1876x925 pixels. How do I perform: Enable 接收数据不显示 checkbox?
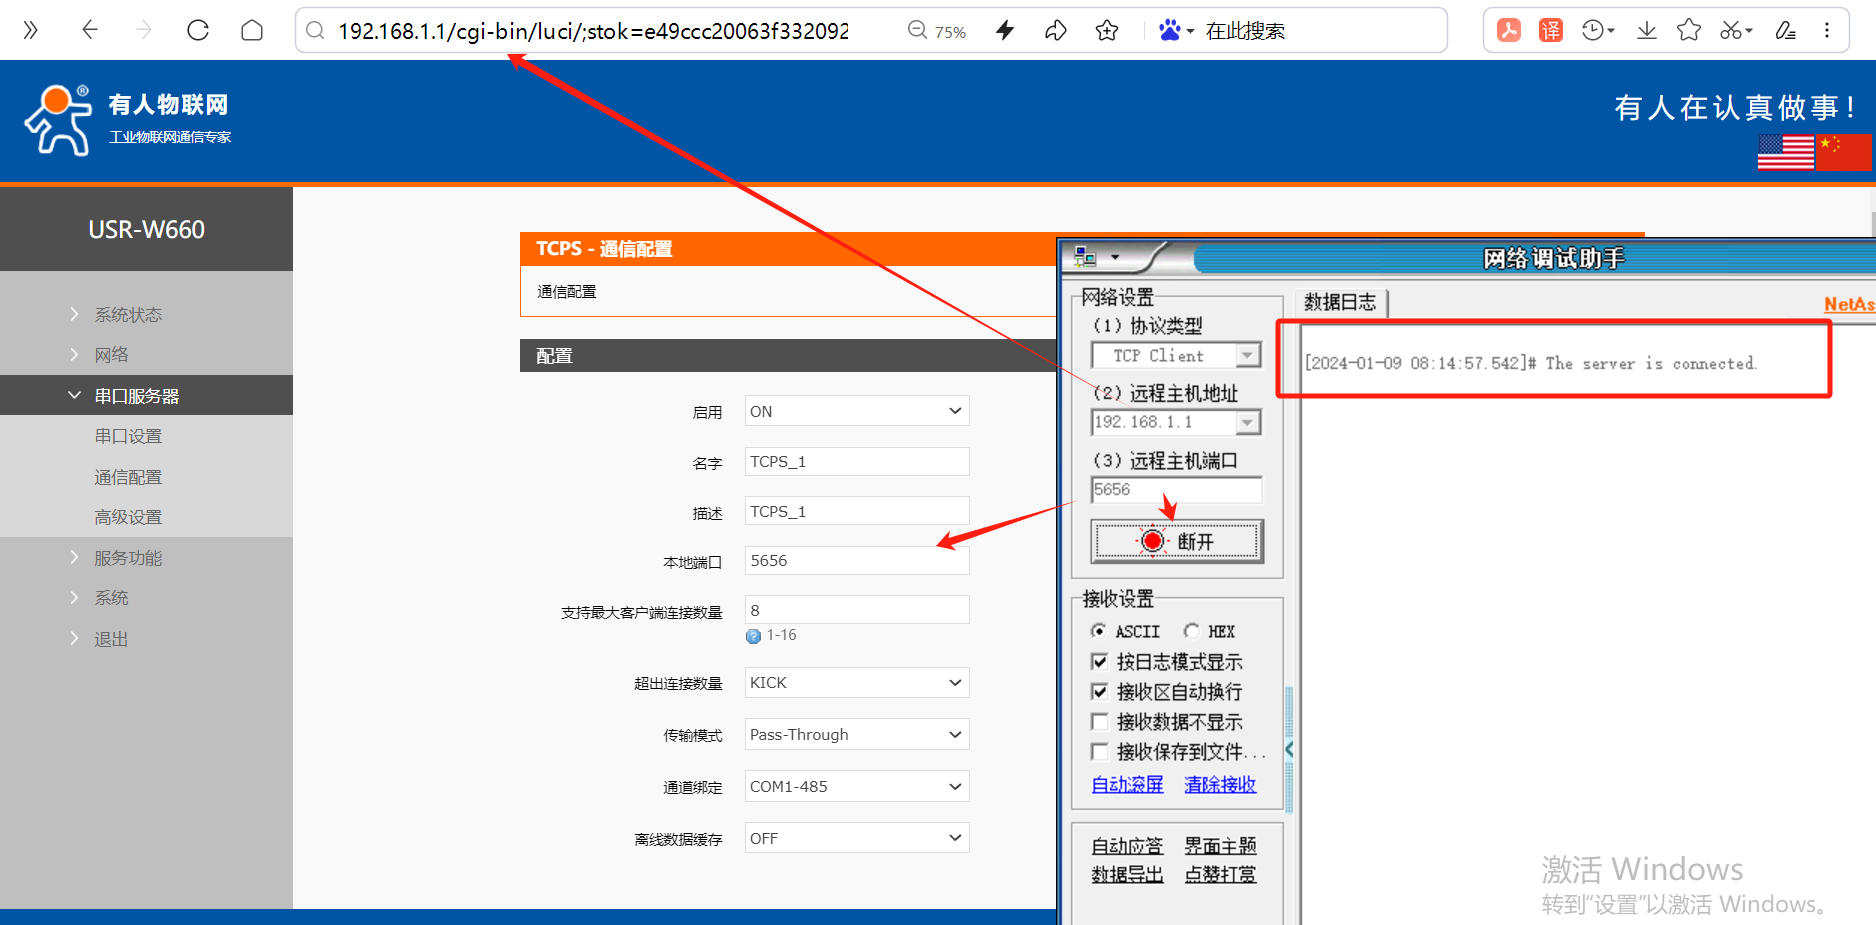(x=1100, y=722)
